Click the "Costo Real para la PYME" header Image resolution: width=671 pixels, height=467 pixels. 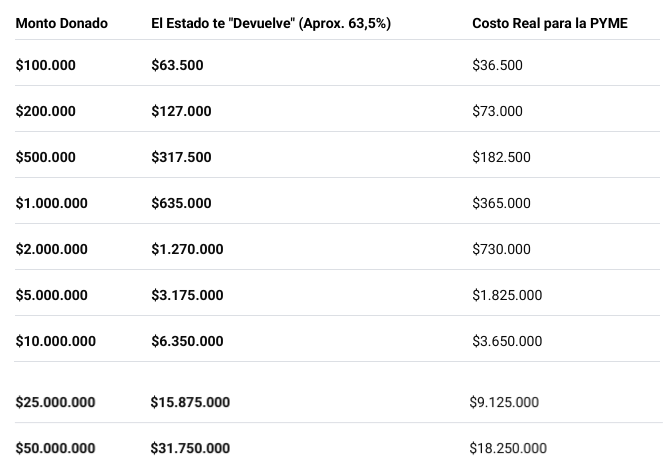point(550,23)
